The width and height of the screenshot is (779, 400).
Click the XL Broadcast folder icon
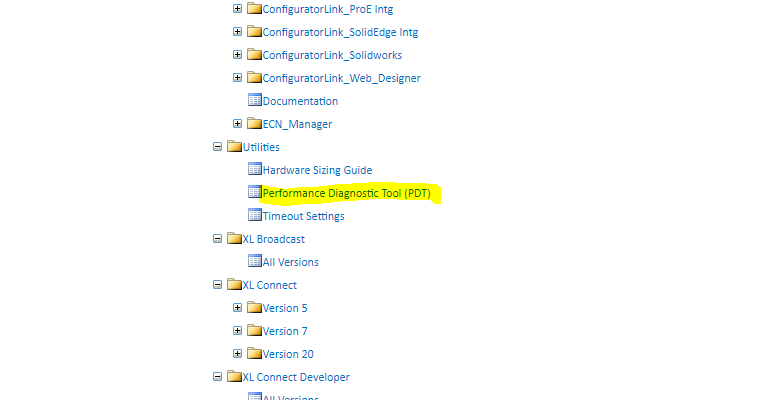234,238
